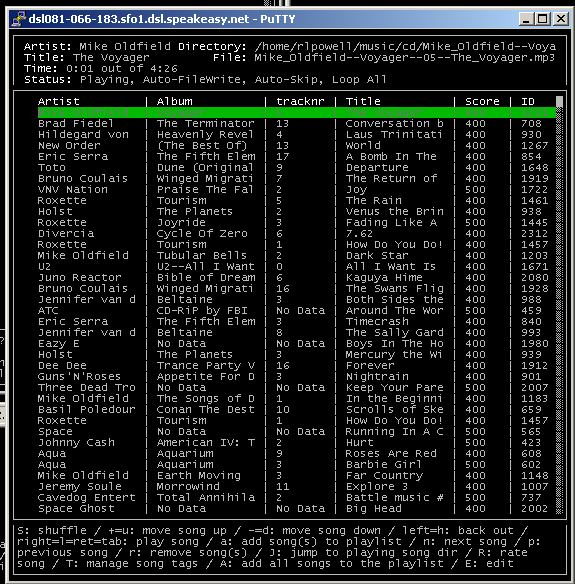The image size is (575, 584).
Task: Select the Brad Fiedel Terminator row
Action: [296, 124]
